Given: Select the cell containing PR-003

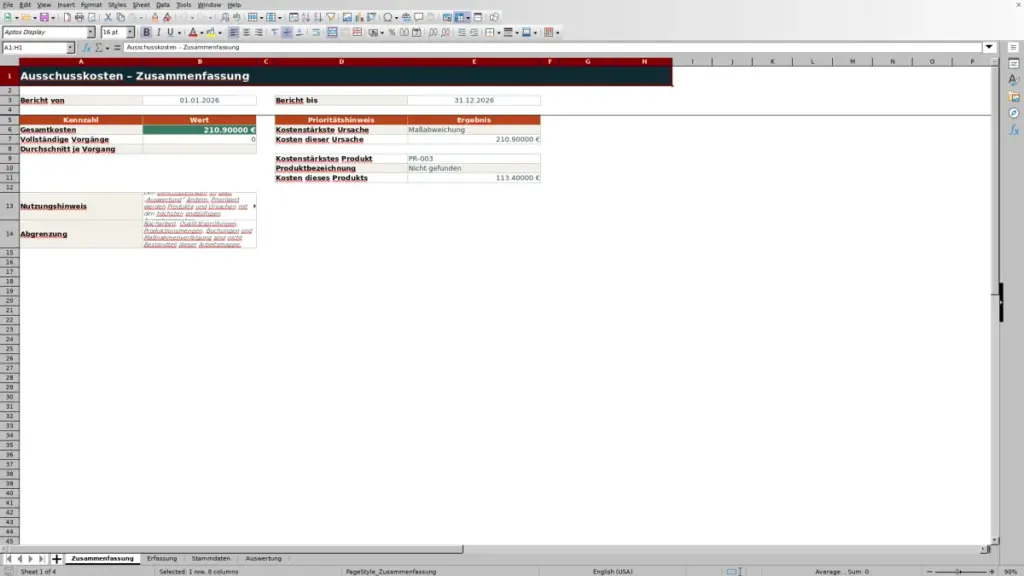Looking at the screenshot, I should coord(473,159).
